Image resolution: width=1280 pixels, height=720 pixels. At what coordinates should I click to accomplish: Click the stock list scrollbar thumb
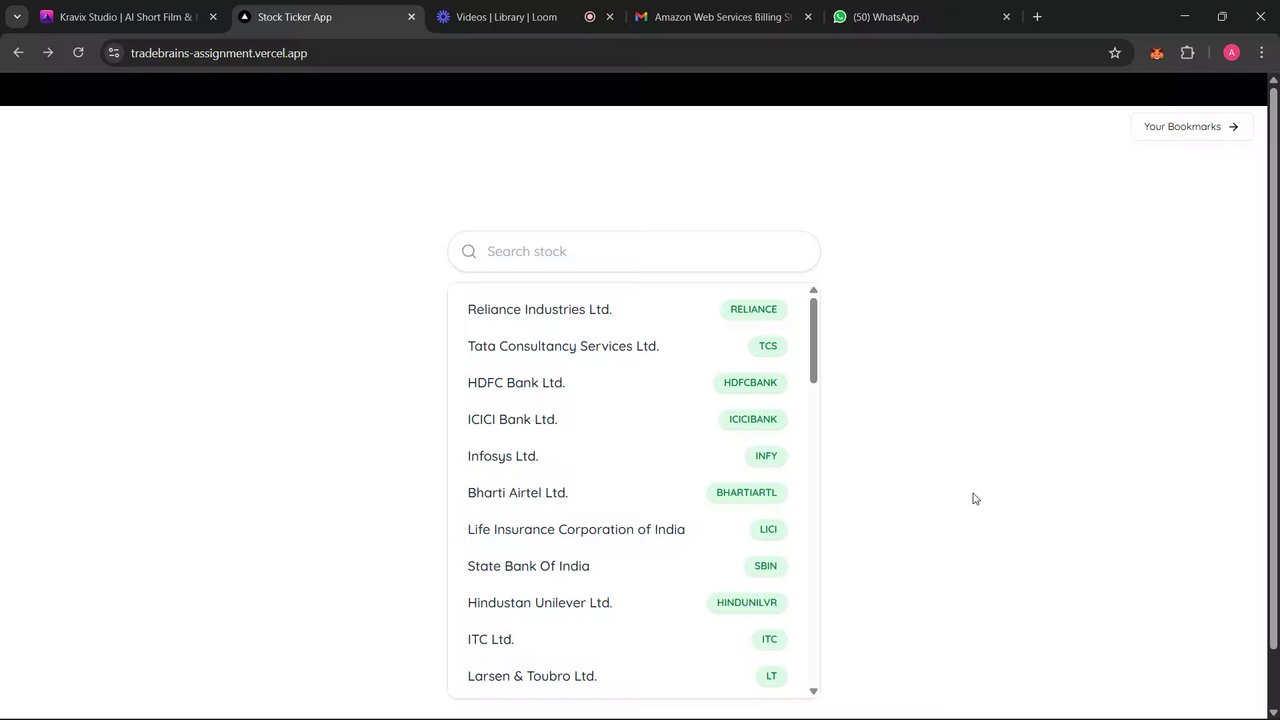point(814,340)
